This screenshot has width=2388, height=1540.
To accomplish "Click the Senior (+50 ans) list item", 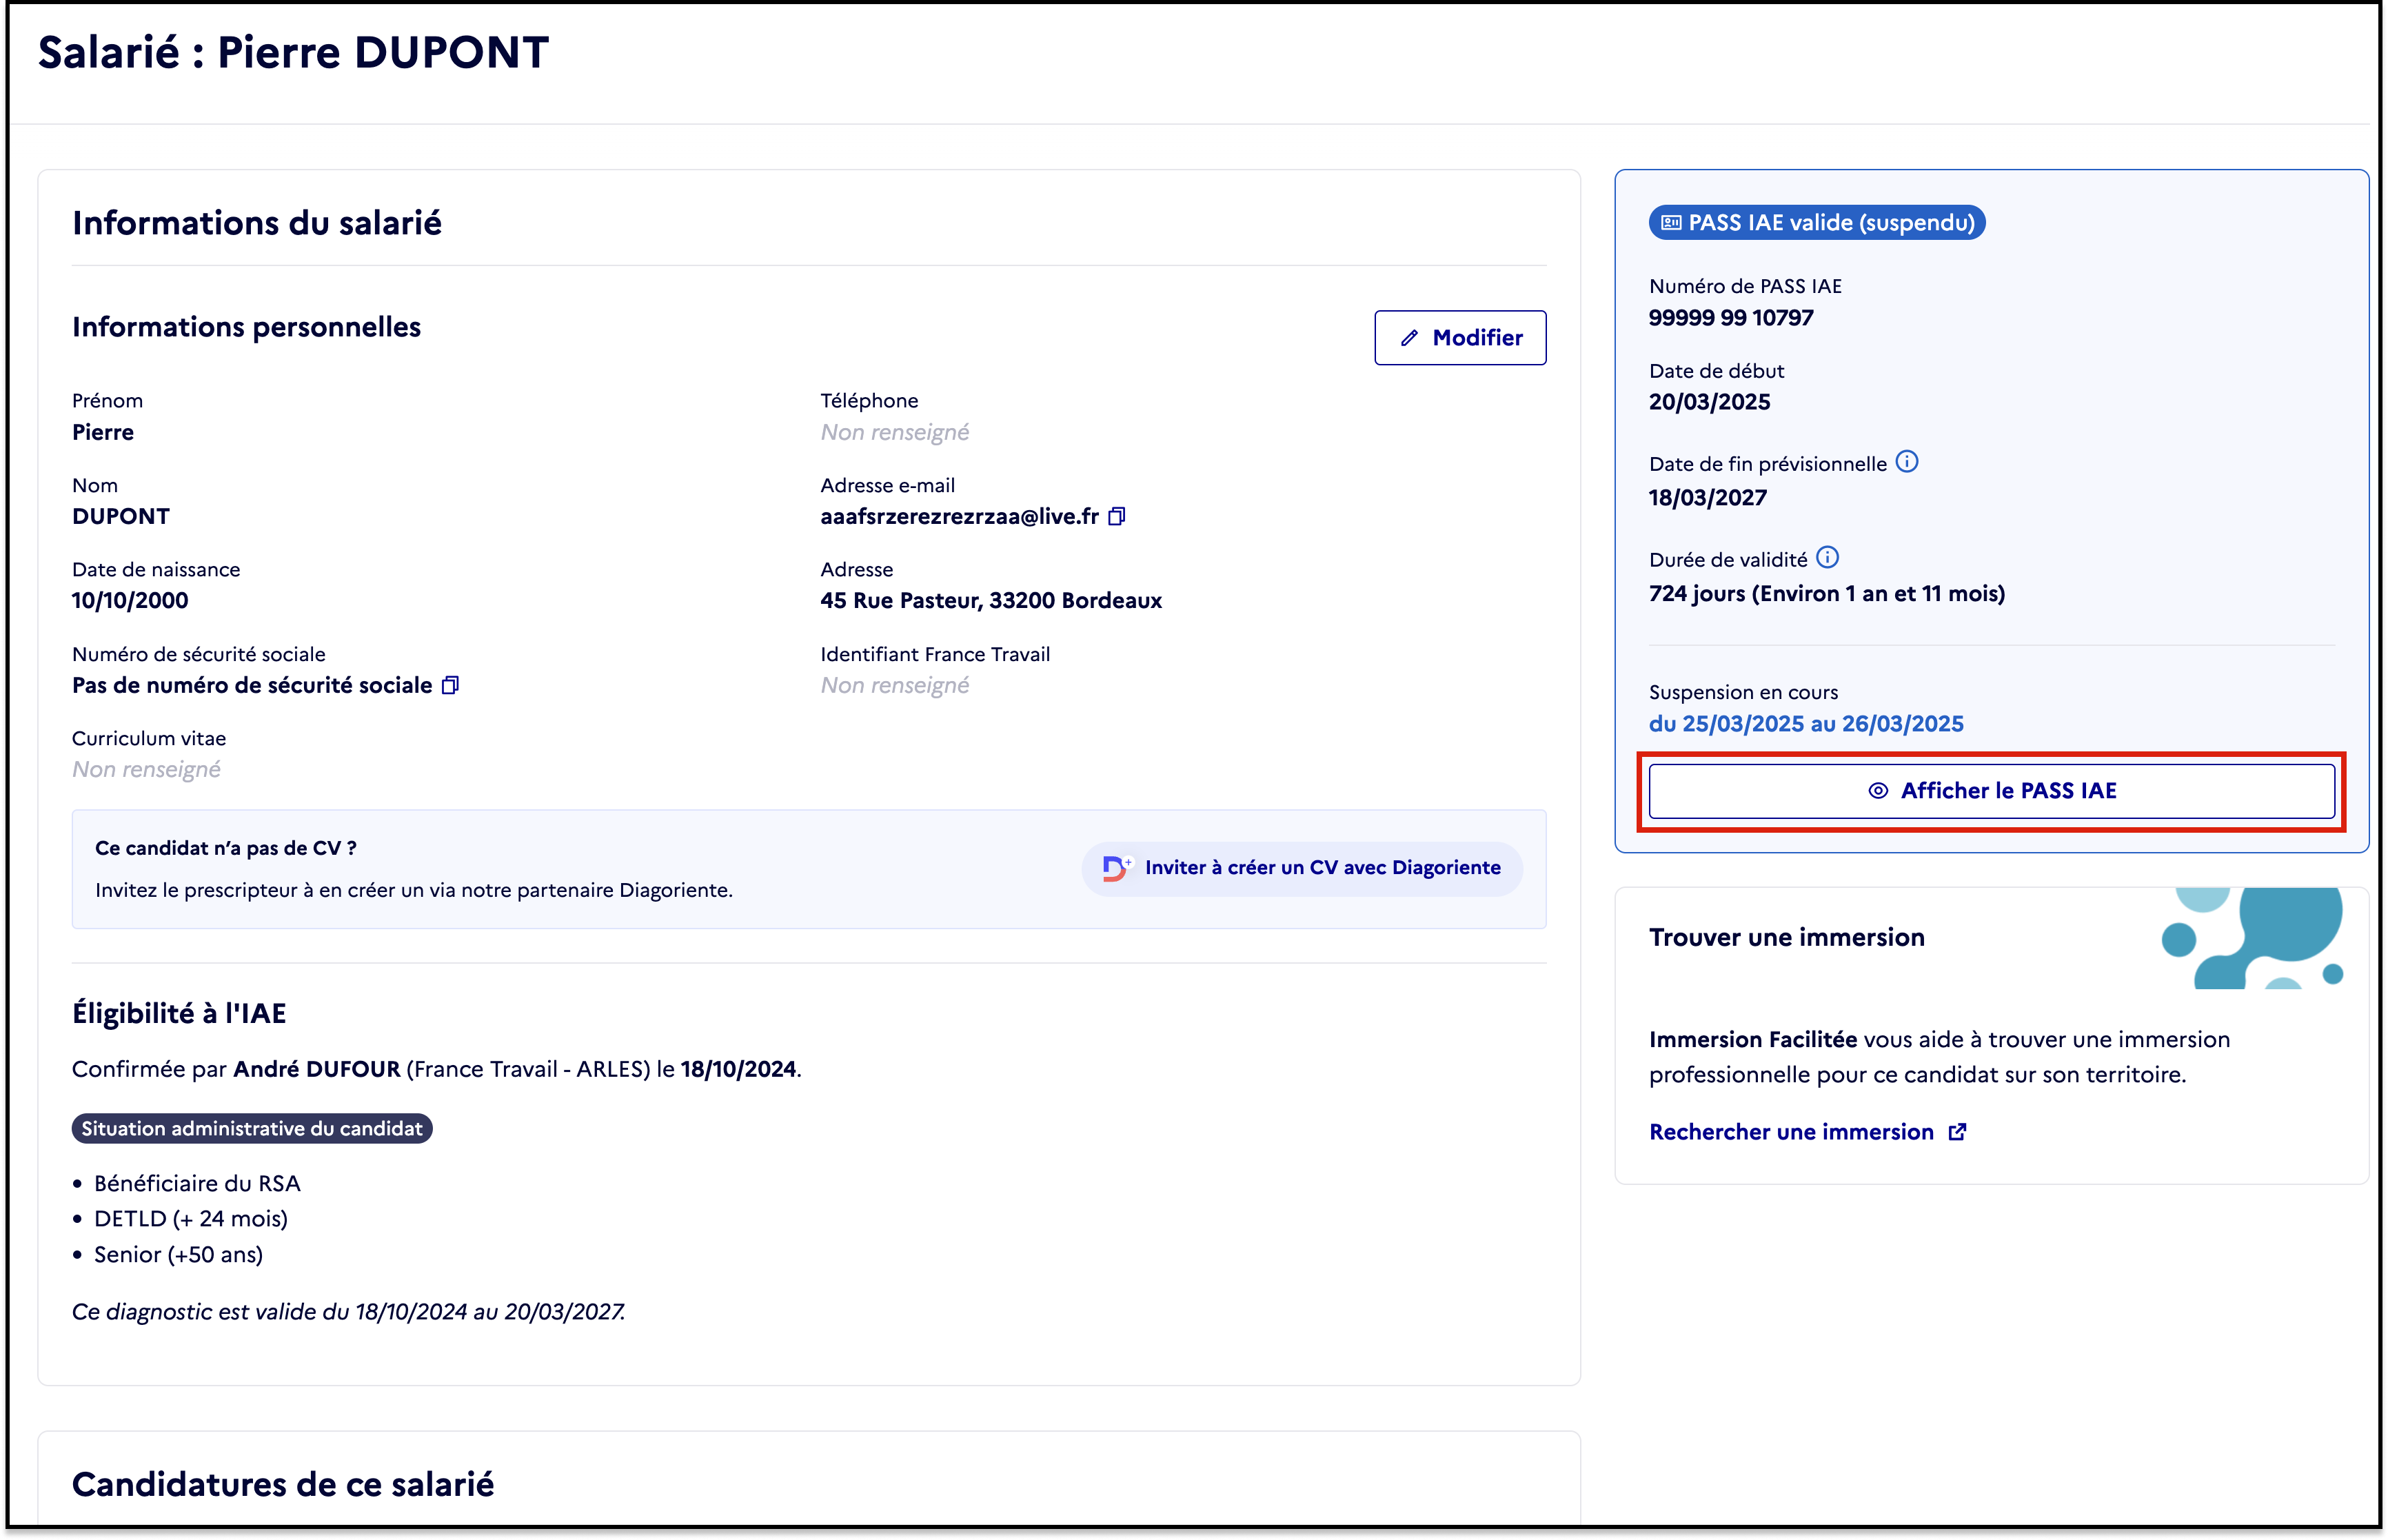I will (178, 1255).
